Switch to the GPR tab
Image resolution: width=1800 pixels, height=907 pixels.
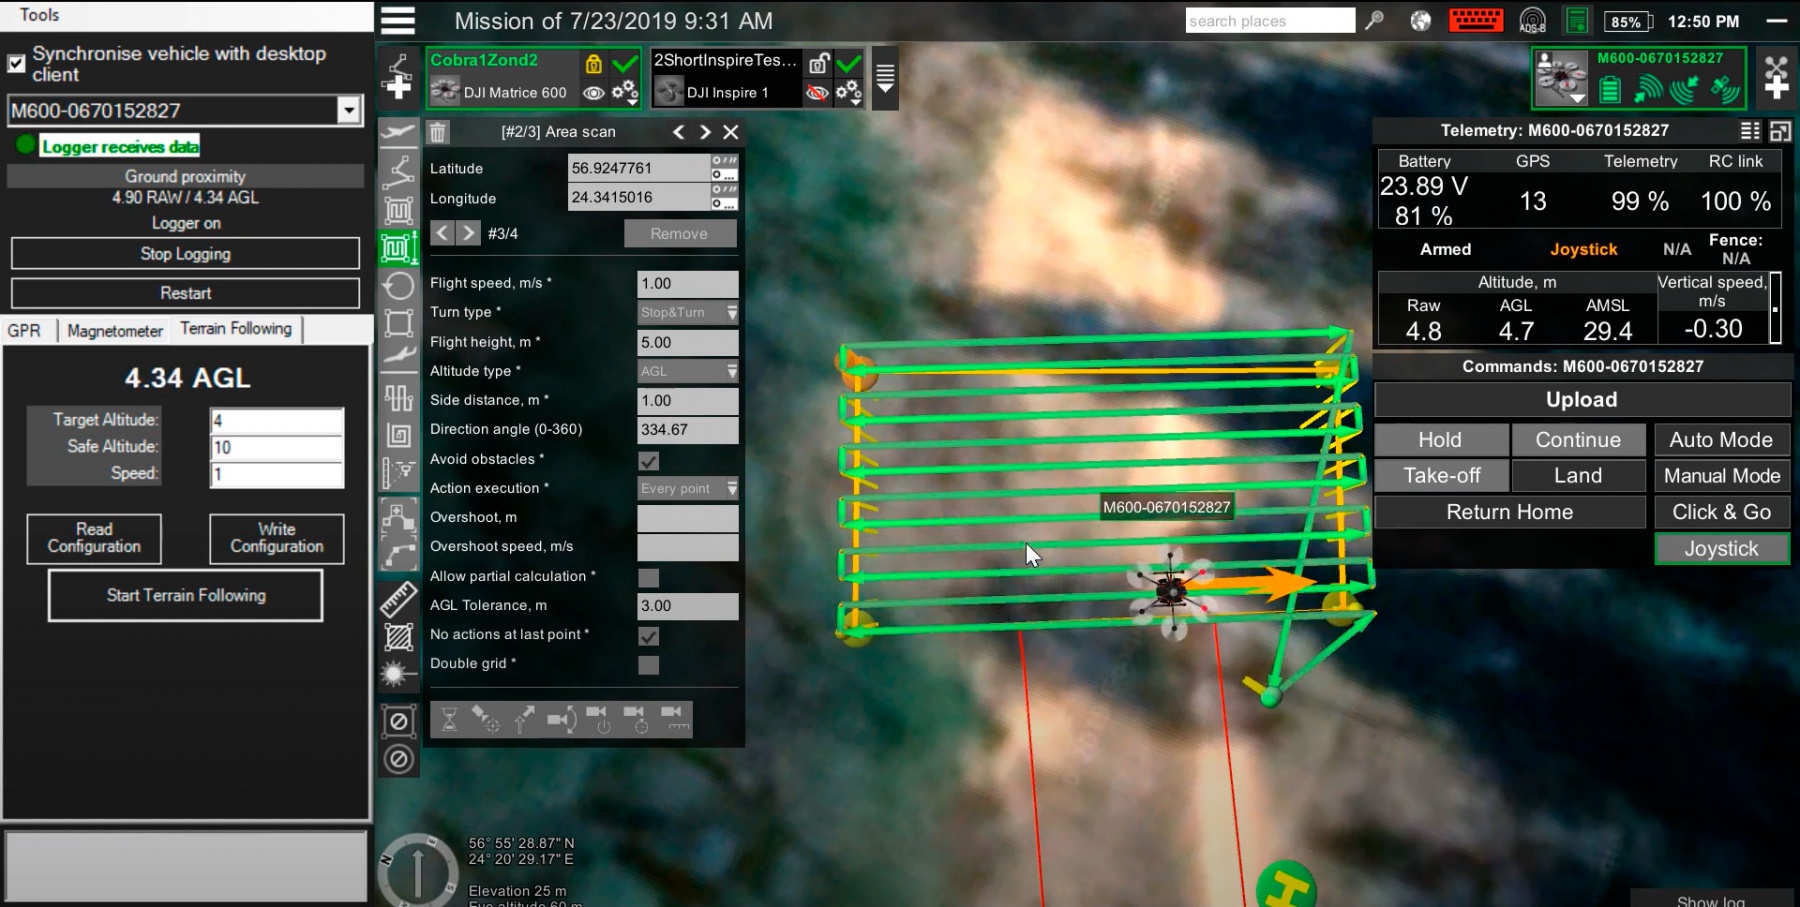(25, 331)
